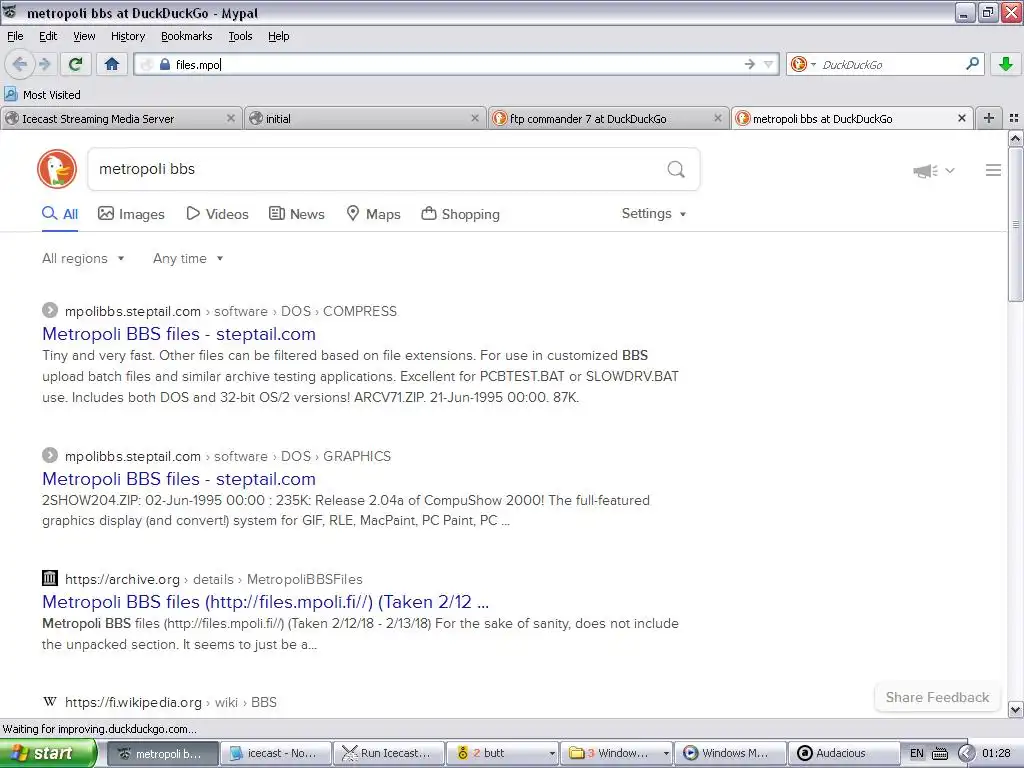The image size is (1024, 768).
Task: Select the All results tab
Action: [60, 214]
